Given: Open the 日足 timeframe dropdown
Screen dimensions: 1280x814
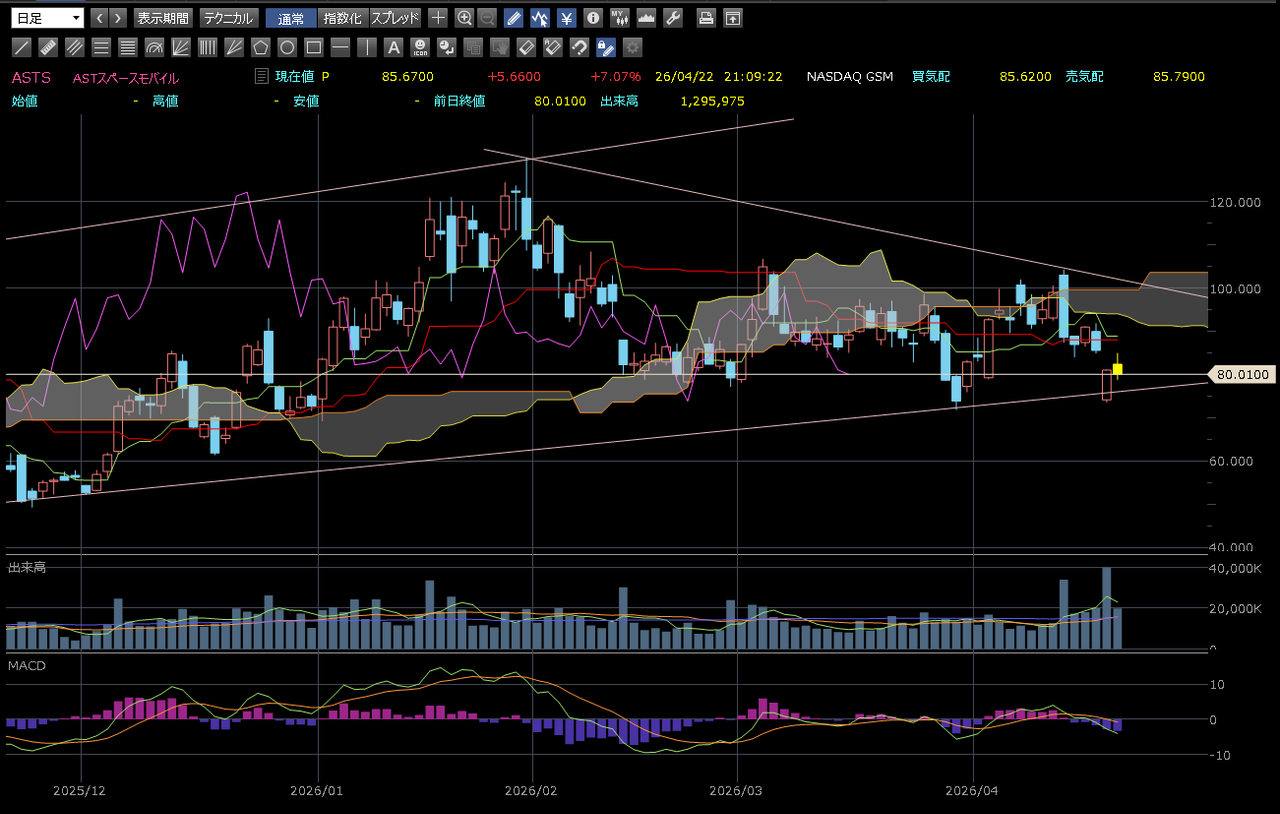Looking at the screenshot, I should pyautogui.click(x=47, y=18).
